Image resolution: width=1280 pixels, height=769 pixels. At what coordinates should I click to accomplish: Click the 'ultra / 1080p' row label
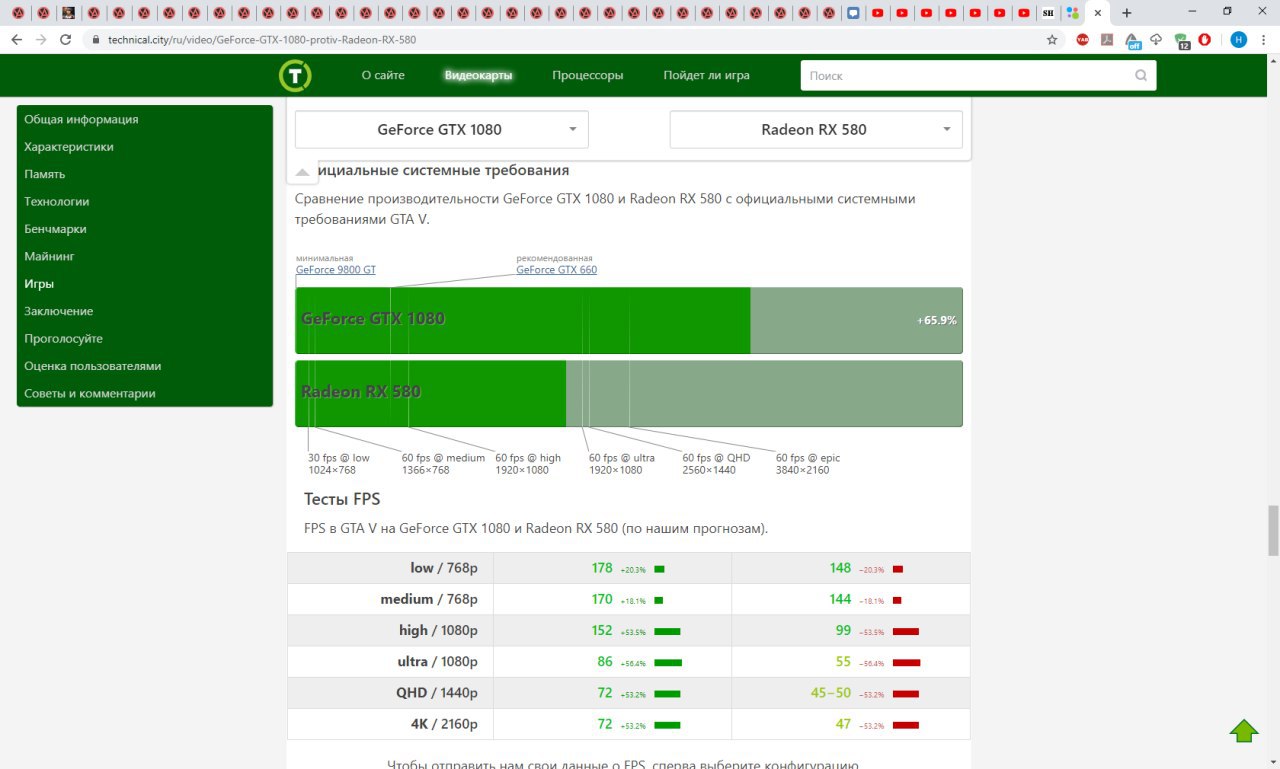437,661
